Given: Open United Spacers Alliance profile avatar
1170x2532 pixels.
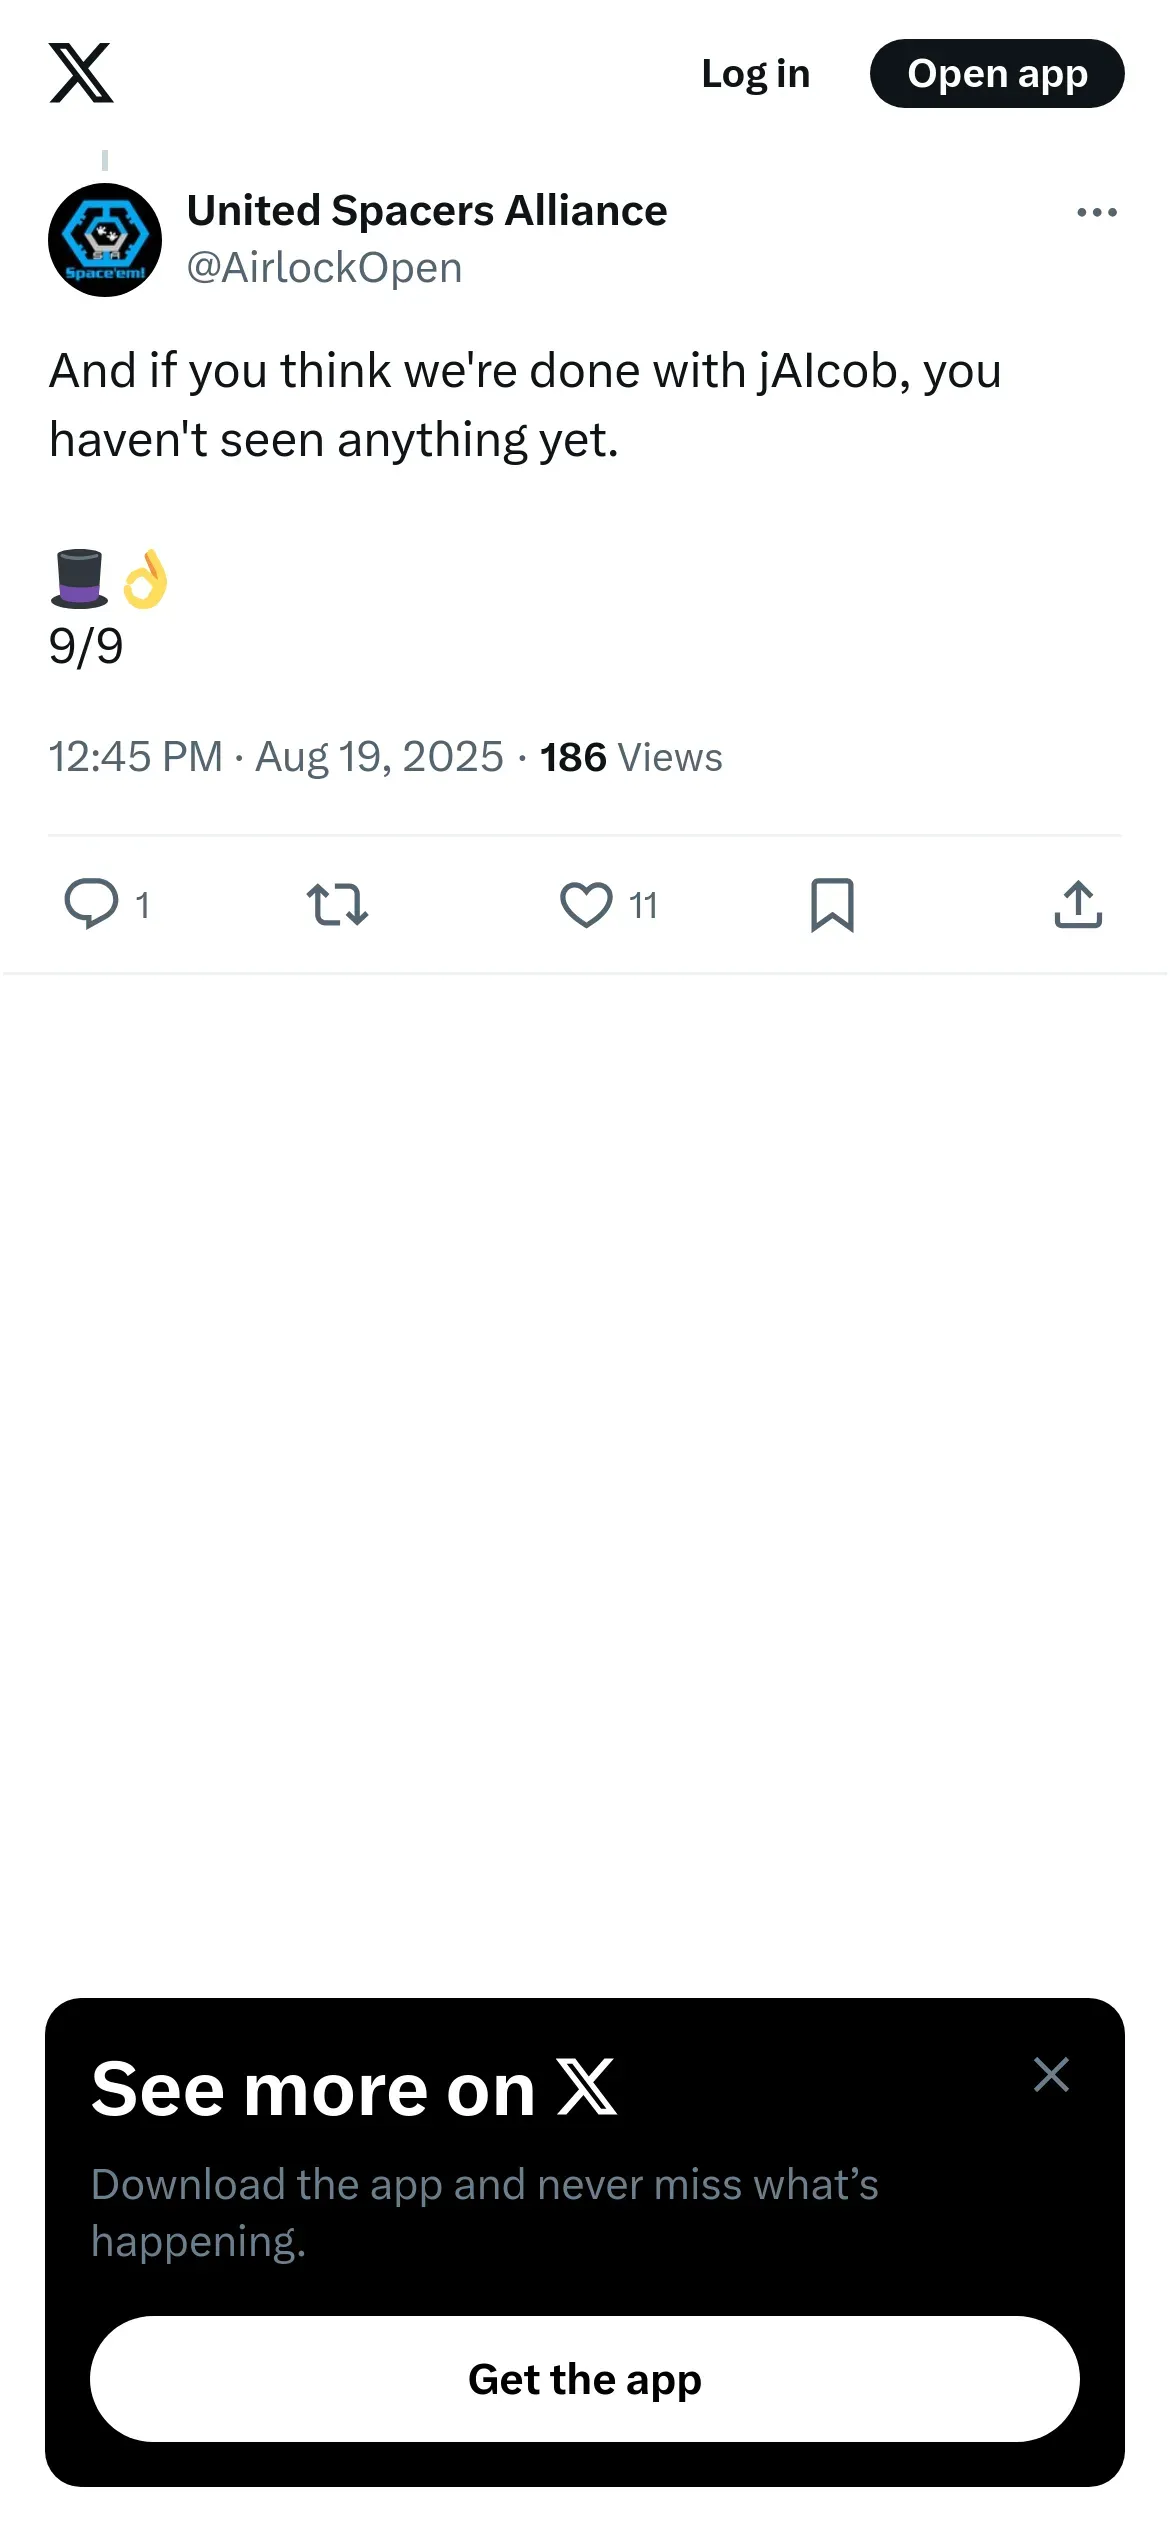Looking at the screenshot, I should pos(105,240).
